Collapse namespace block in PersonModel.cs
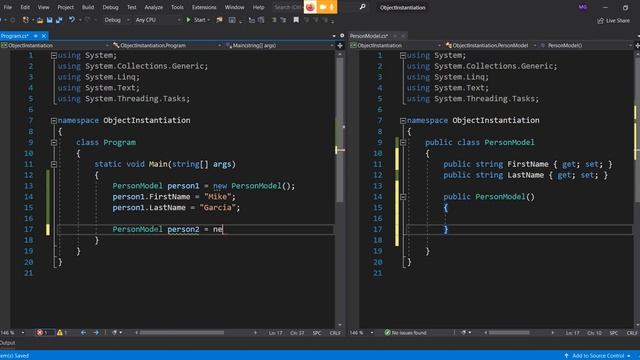This screenshot has width=640, height=360. tap(402, 121)
